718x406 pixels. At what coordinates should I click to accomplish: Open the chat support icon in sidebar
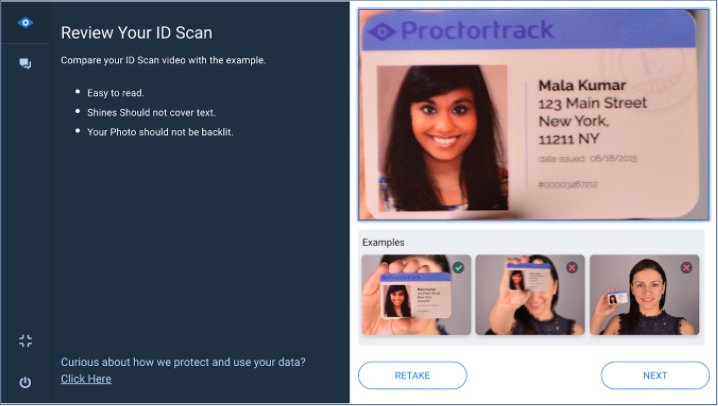coord(25,64)
